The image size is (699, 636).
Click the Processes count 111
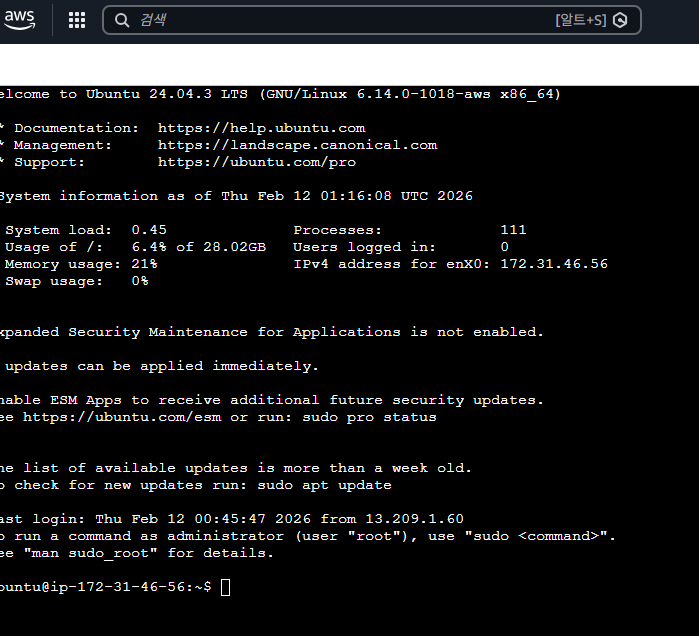coord(513,230)
